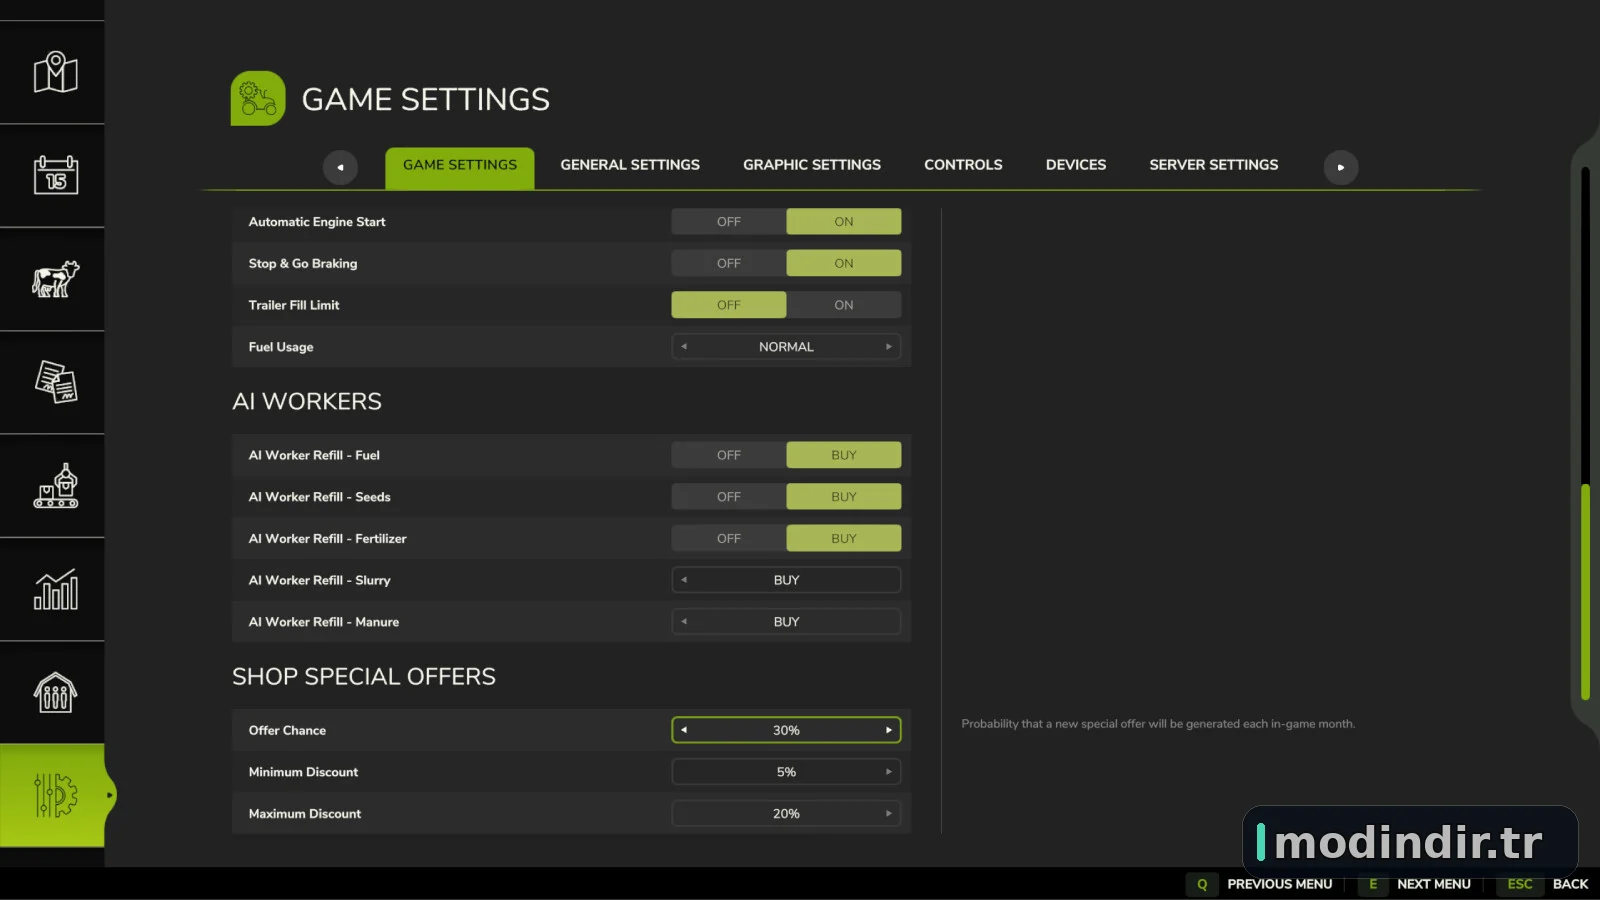Open the finances bank building icon

point(55,692)
